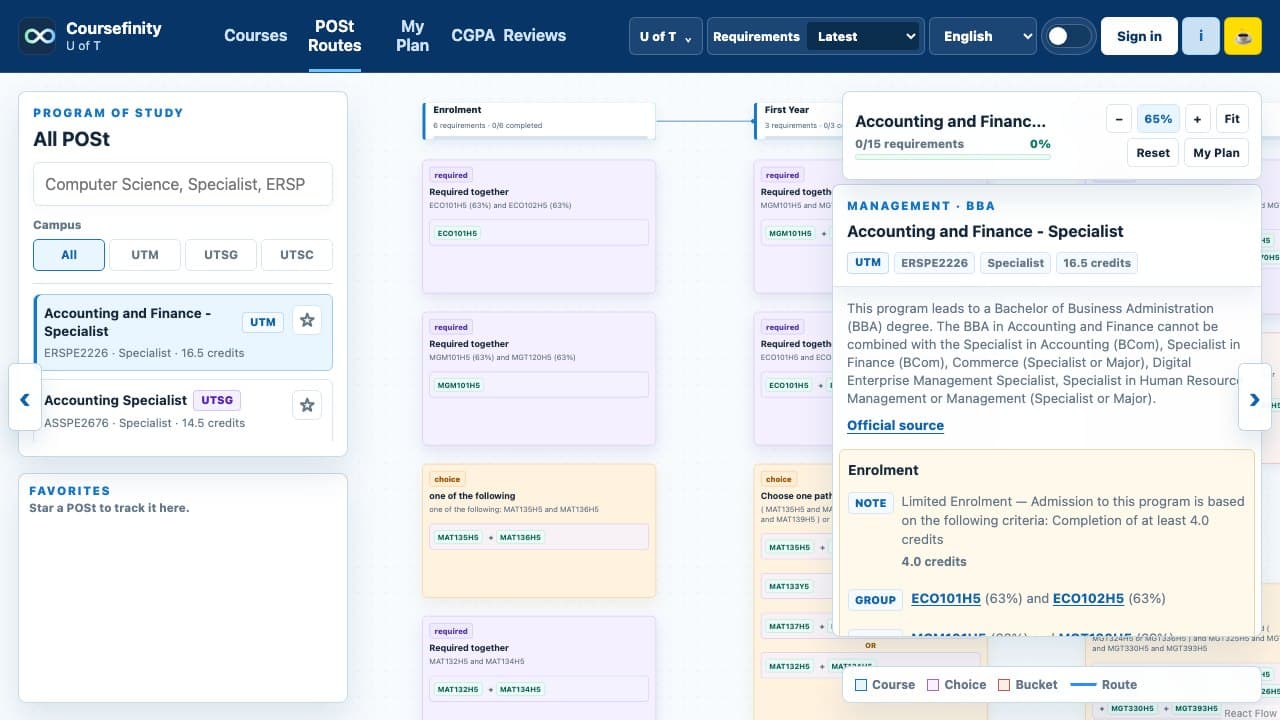The height and width of the screenshot is (720, 1280).
Task: Click the MGT330H5 course chip
Action: click(x=1130, y=708)
